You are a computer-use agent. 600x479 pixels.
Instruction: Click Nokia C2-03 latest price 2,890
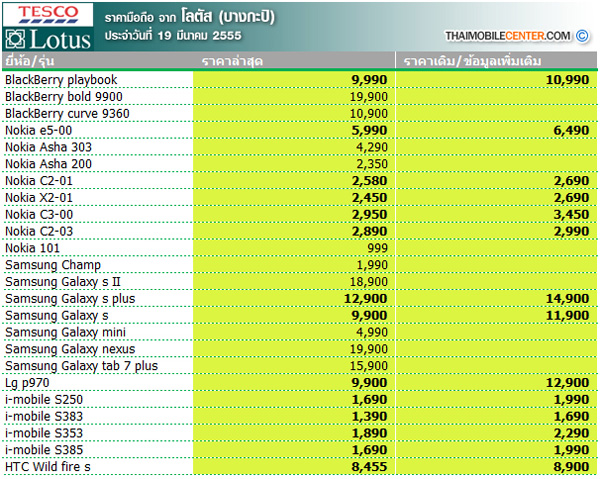coord(369,231)
